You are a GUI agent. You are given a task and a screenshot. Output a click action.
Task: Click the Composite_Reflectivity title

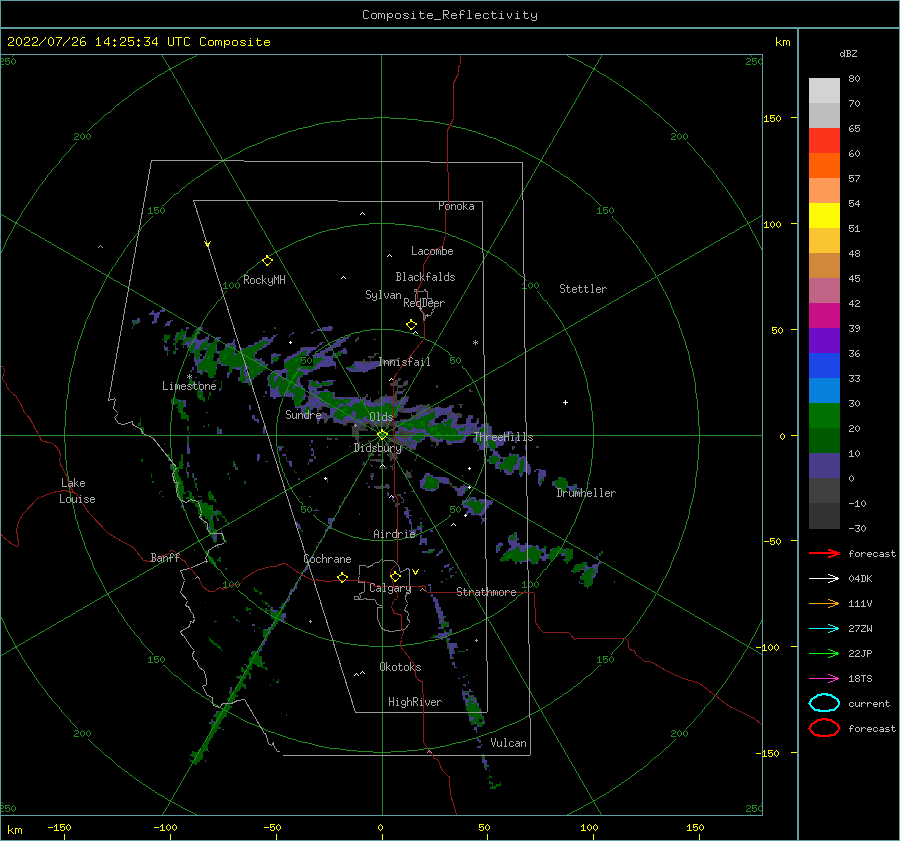point(449,15)
